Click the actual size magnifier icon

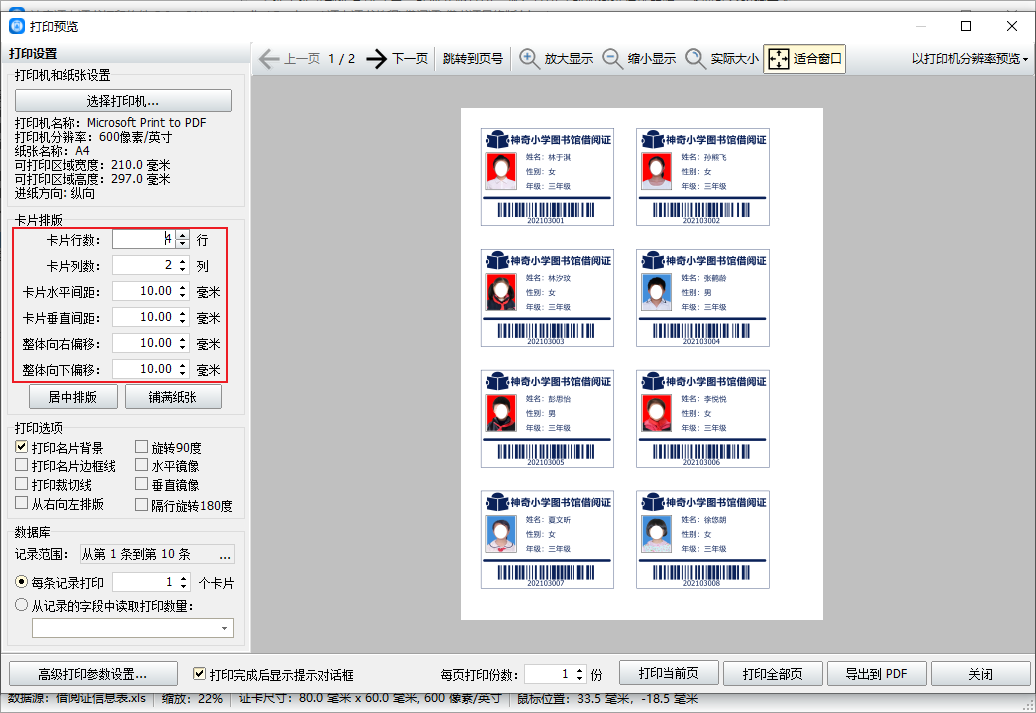point(695,59)
